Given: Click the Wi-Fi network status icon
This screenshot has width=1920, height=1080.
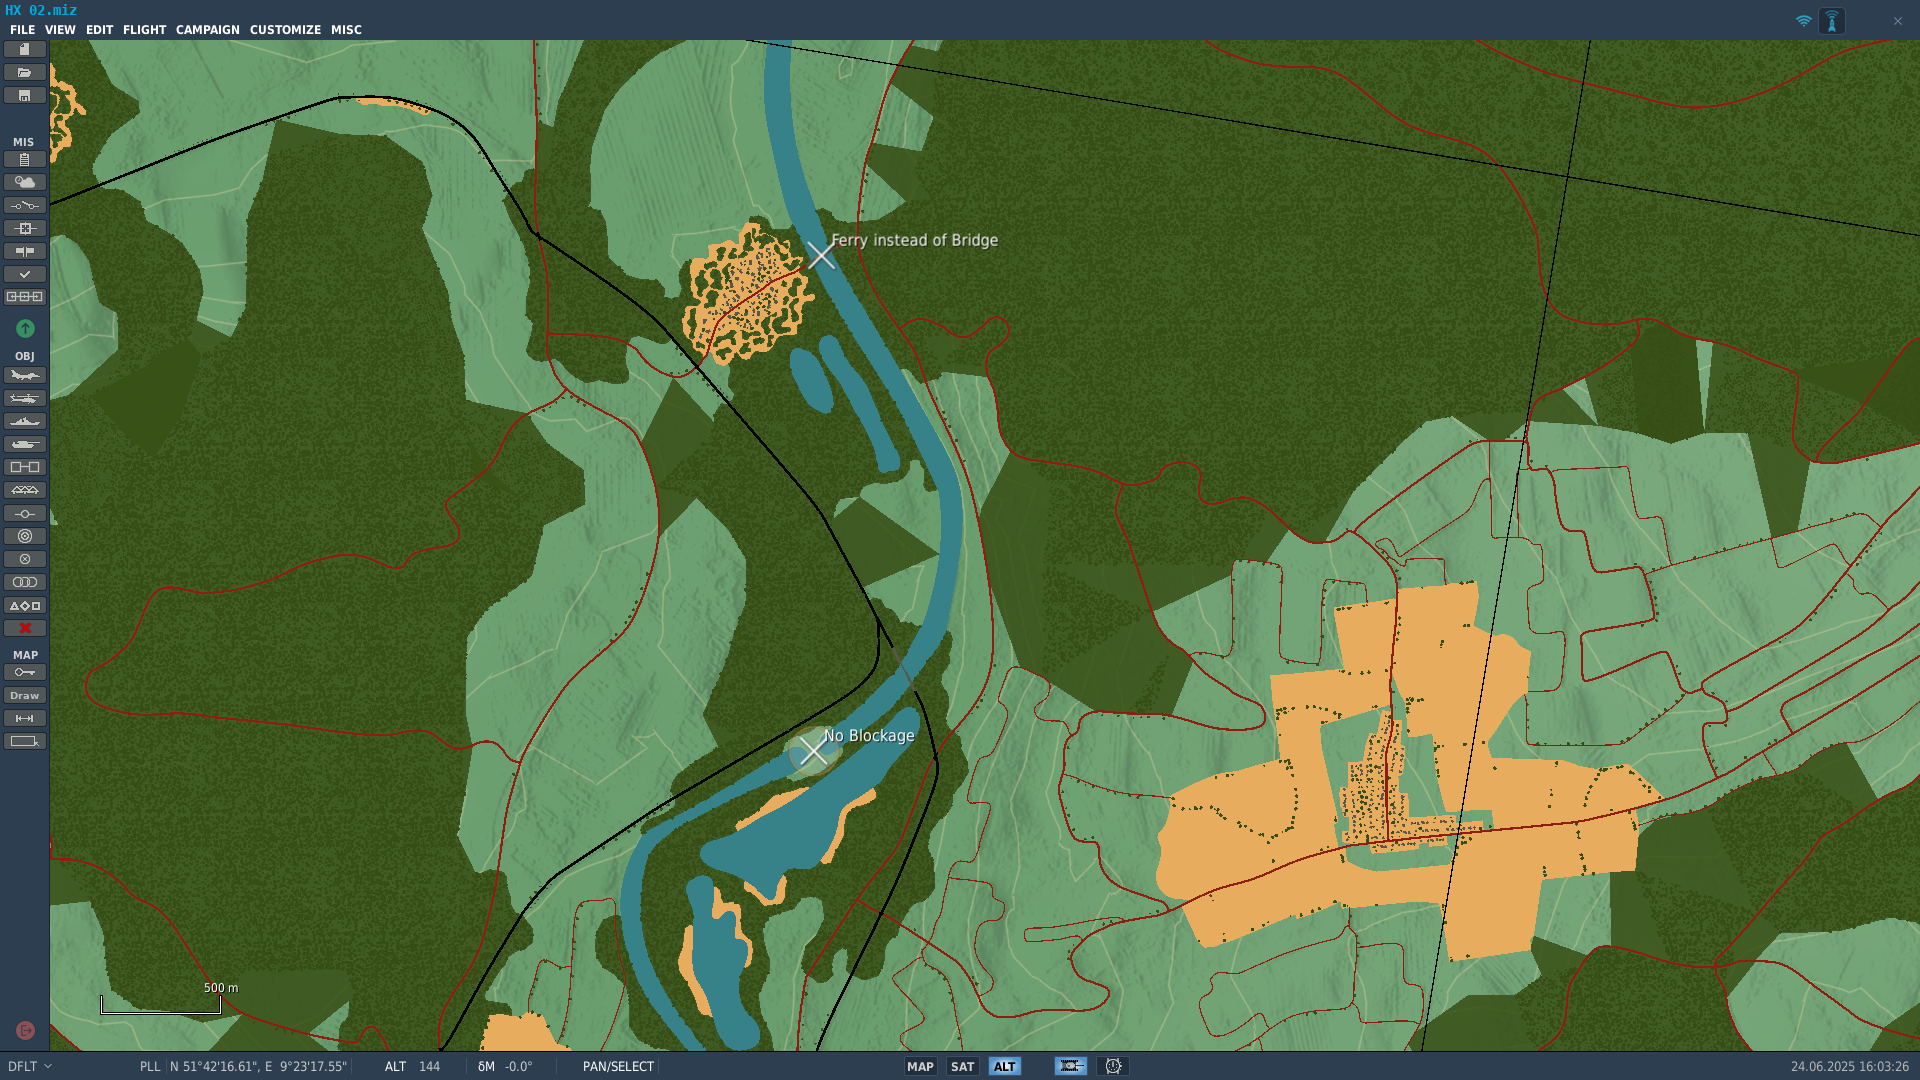Looking at the screenshot, I should point(1803,21).
